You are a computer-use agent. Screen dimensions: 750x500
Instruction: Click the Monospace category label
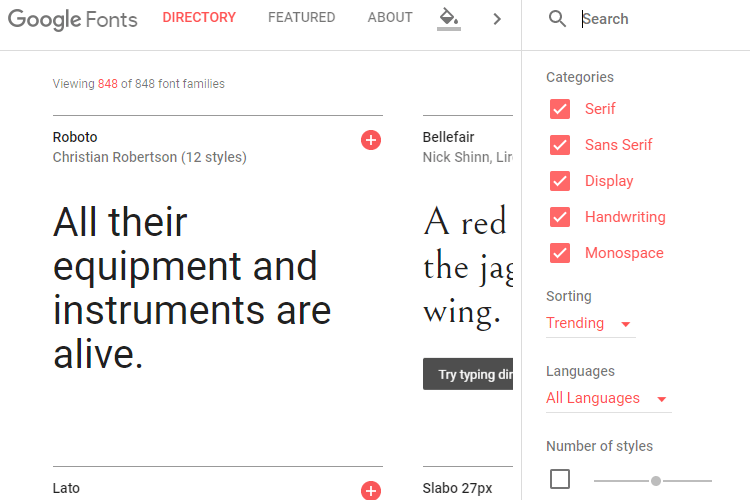(624, 253)
